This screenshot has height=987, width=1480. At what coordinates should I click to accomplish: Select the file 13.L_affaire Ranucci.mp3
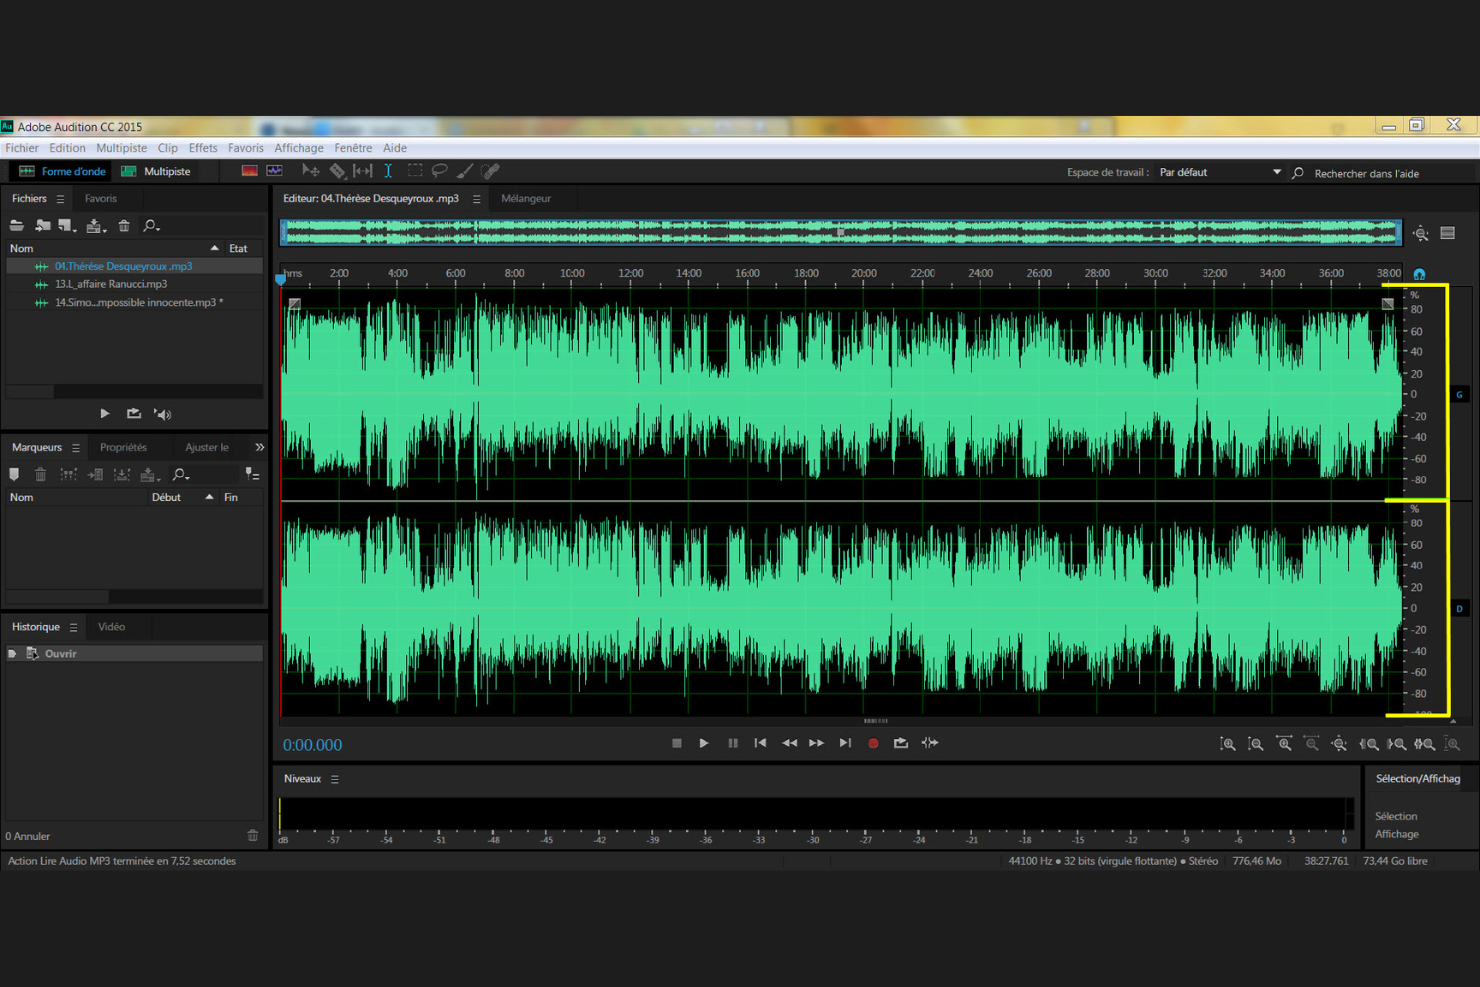[x=110, y=284]
